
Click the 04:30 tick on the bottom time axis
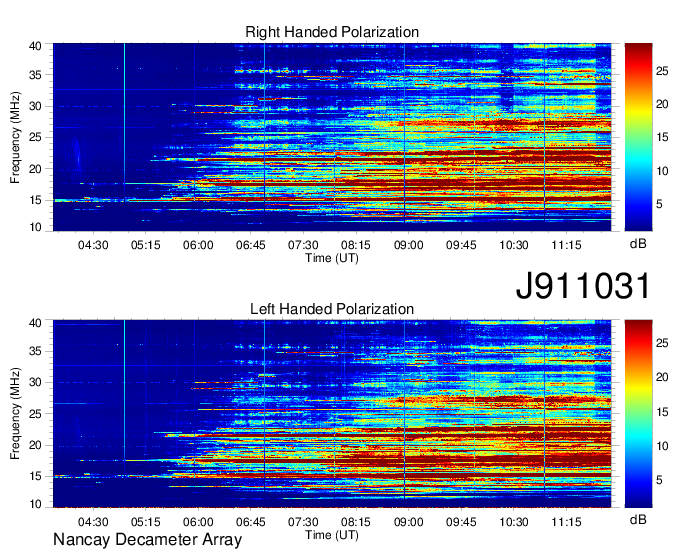pyautogui.click(x=93, y=522)
